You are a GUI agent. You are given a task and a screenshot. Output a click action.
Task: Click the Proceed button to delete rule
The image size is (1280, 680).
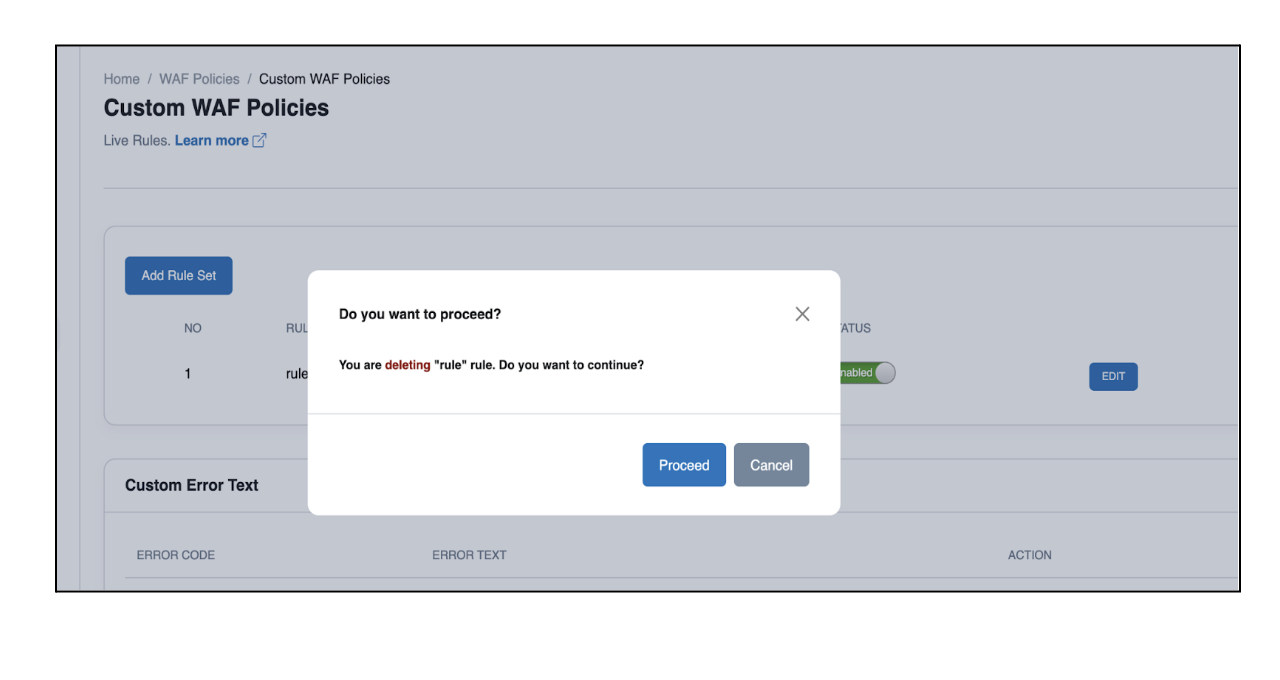(x=684, y=465)
